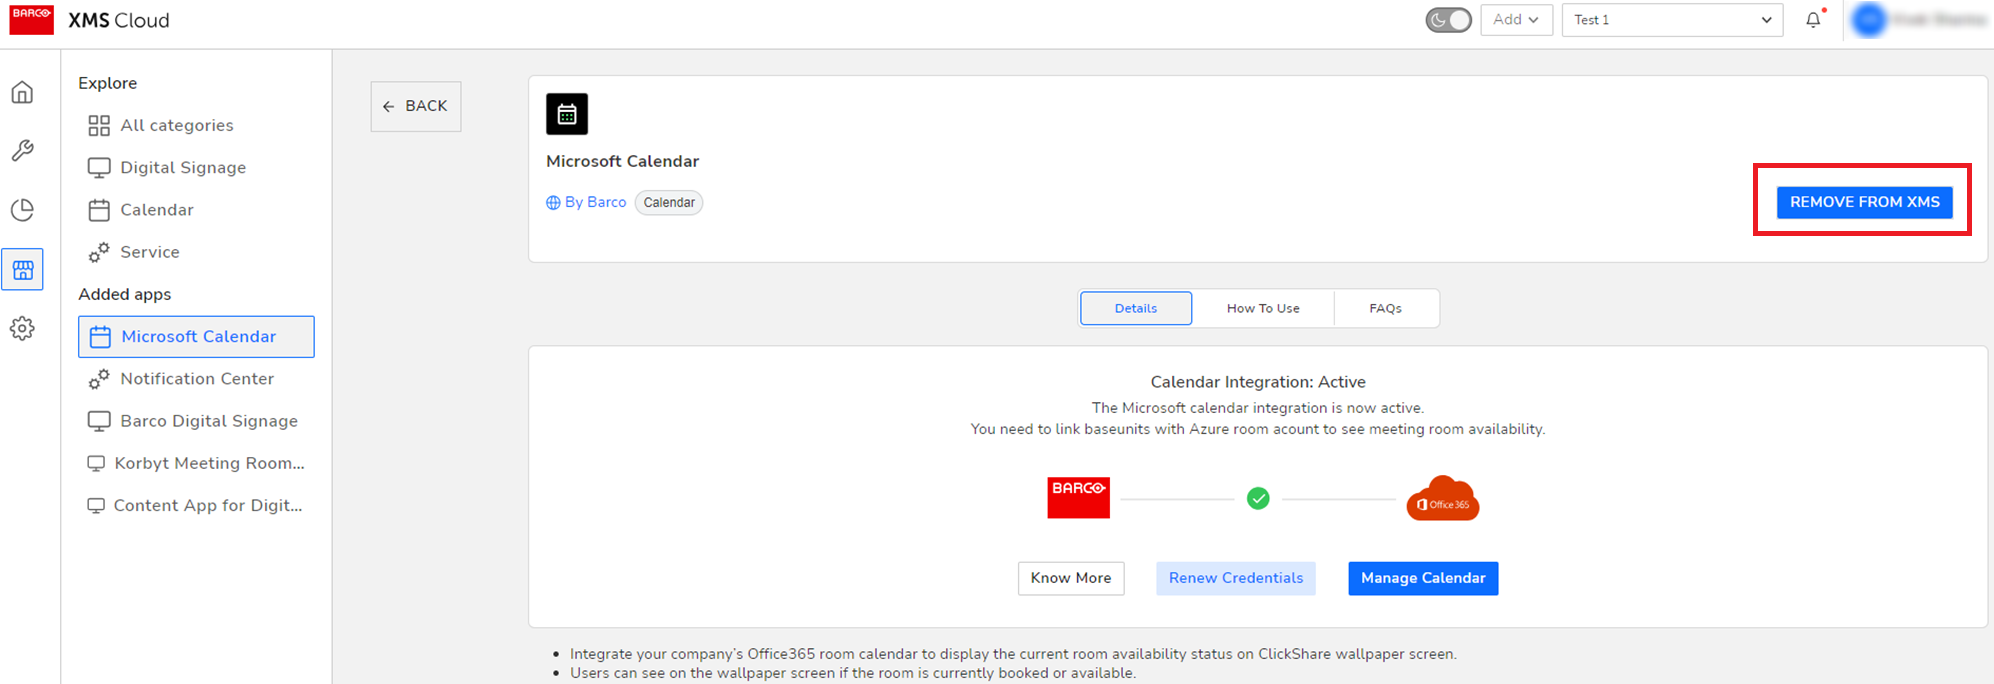Open the Test 1 tenant dropdown
This screenshot has width=1994, height=684.
[1672, 20]
